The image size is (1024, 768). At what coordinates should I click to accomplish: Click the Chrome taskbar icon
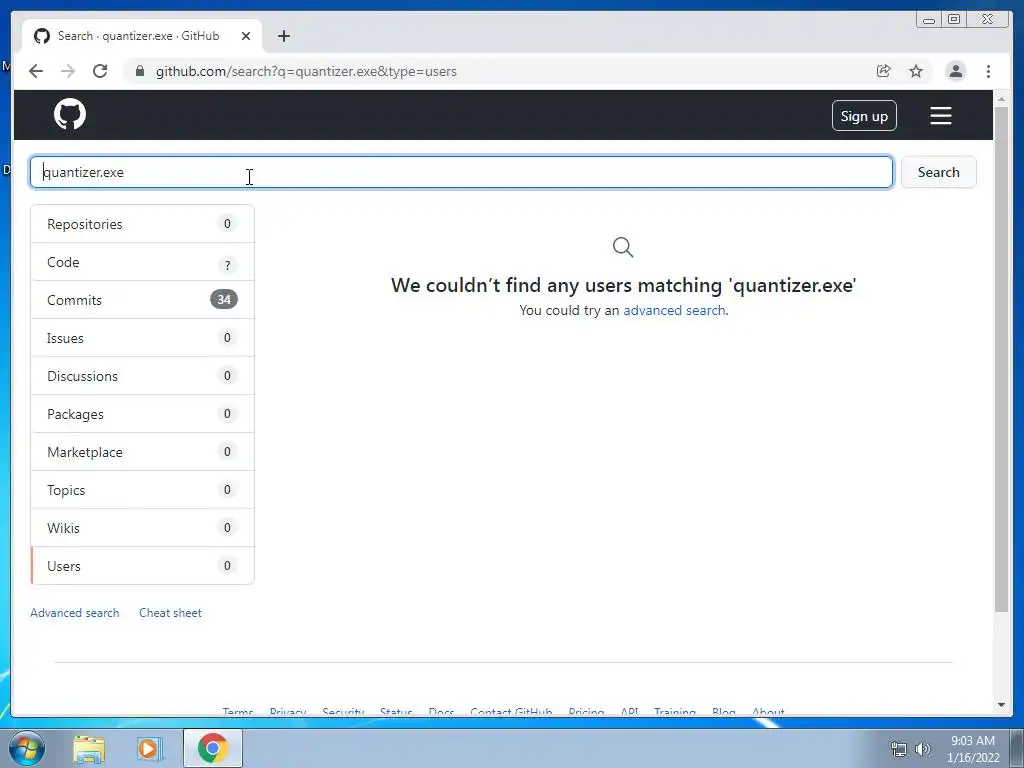213,748
